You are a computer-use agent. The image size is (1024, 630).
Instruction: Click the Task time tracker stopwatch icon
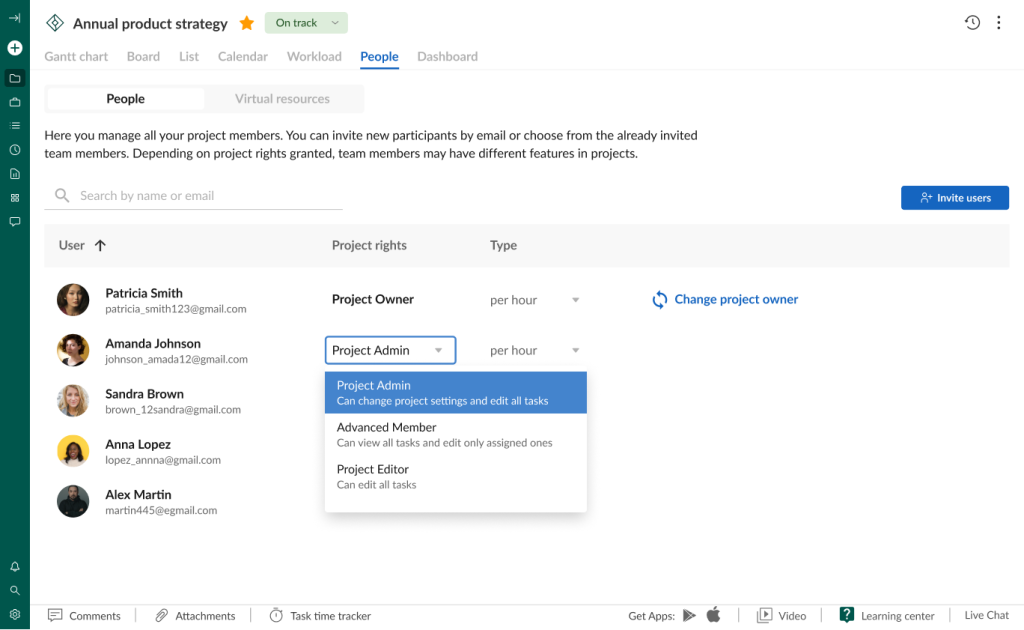pyautogui.click(x=276, y=615)
